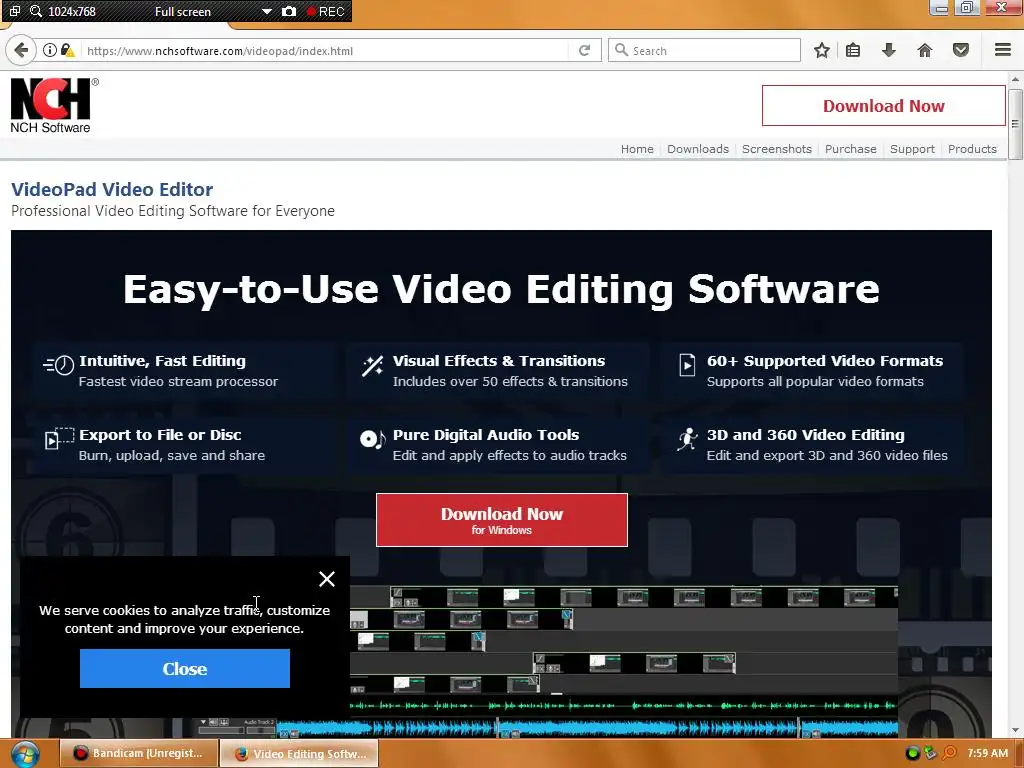Switch to Bandicam taskbar button
The width and height of the screenshot is (1024, 768).
pyautogui.click(x=138, y=753)
